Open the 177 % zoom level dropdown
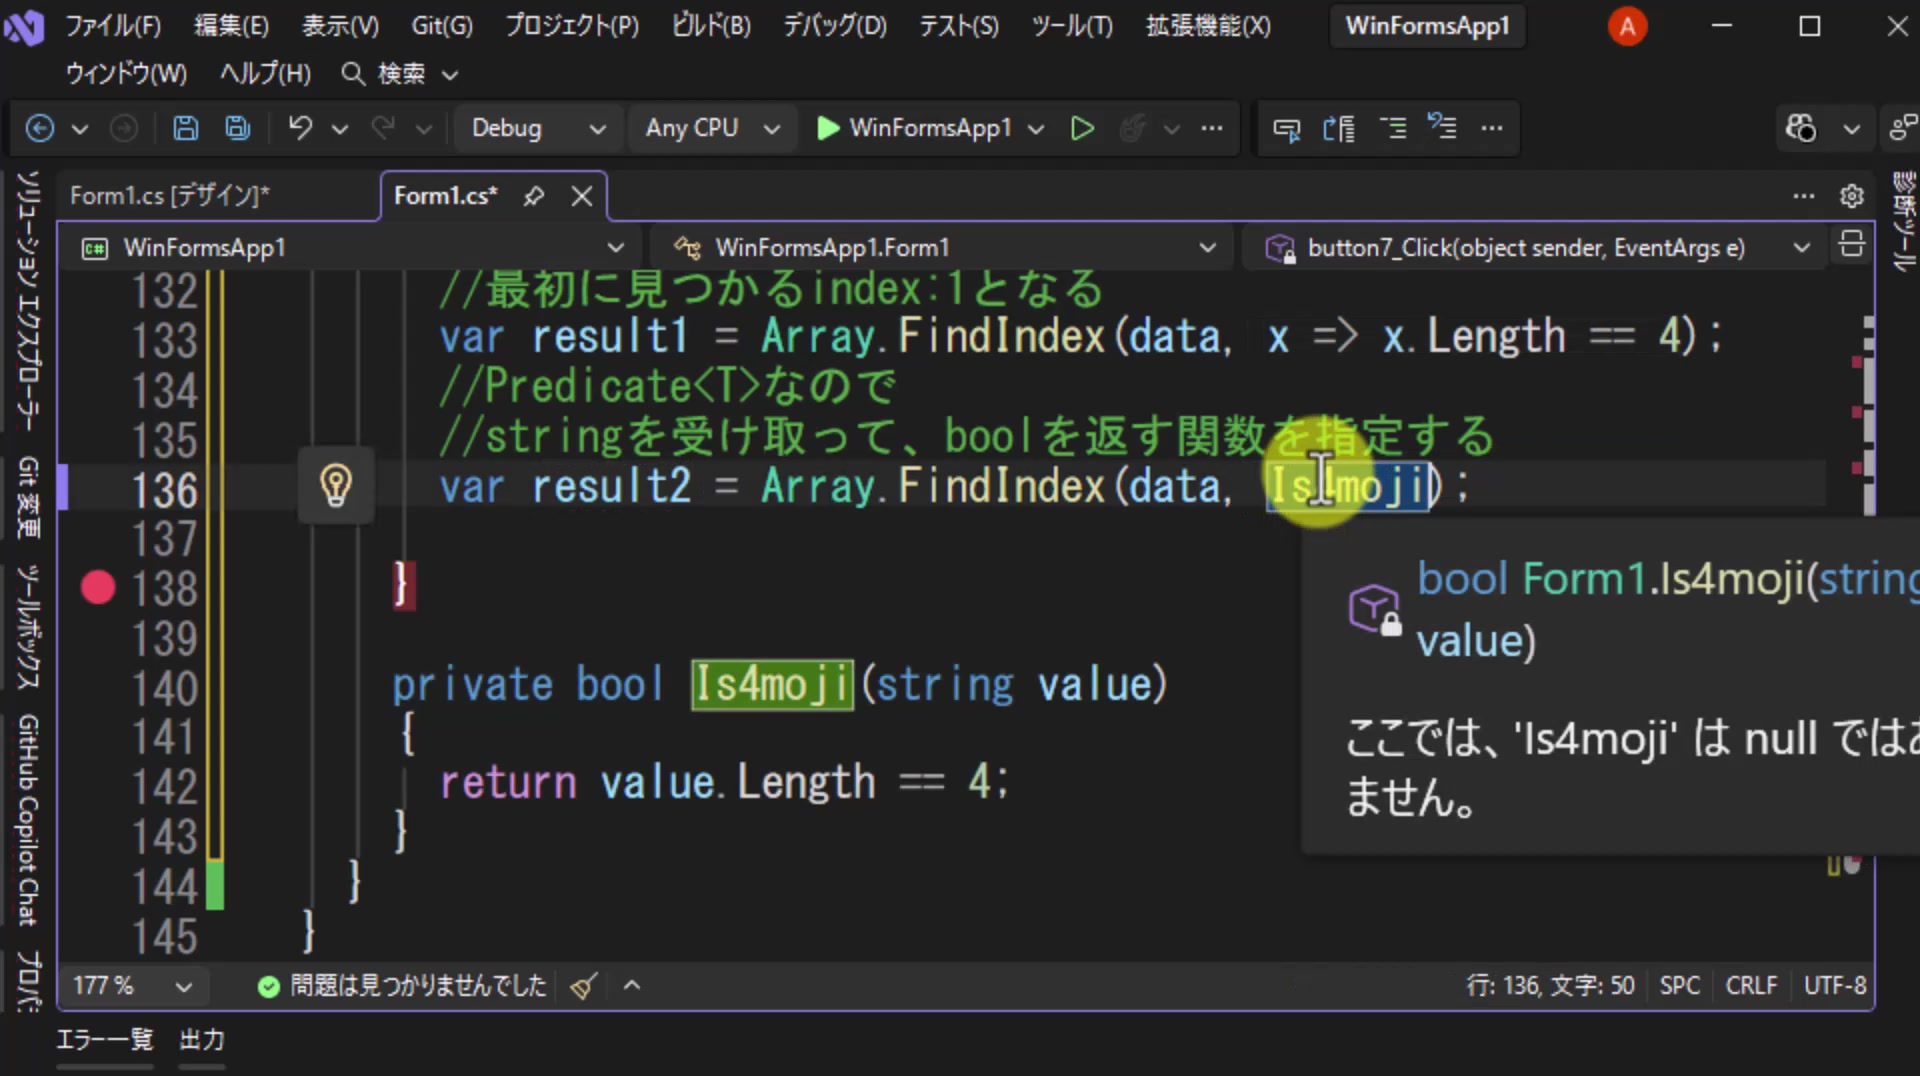 (x=132, y=986)
